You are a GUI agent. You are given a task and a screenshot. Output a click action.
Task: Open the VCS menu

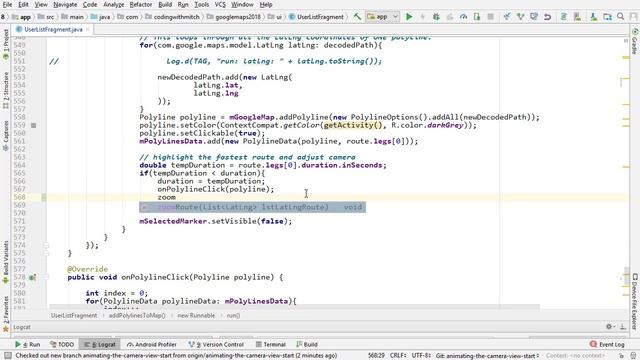[220, 4]
